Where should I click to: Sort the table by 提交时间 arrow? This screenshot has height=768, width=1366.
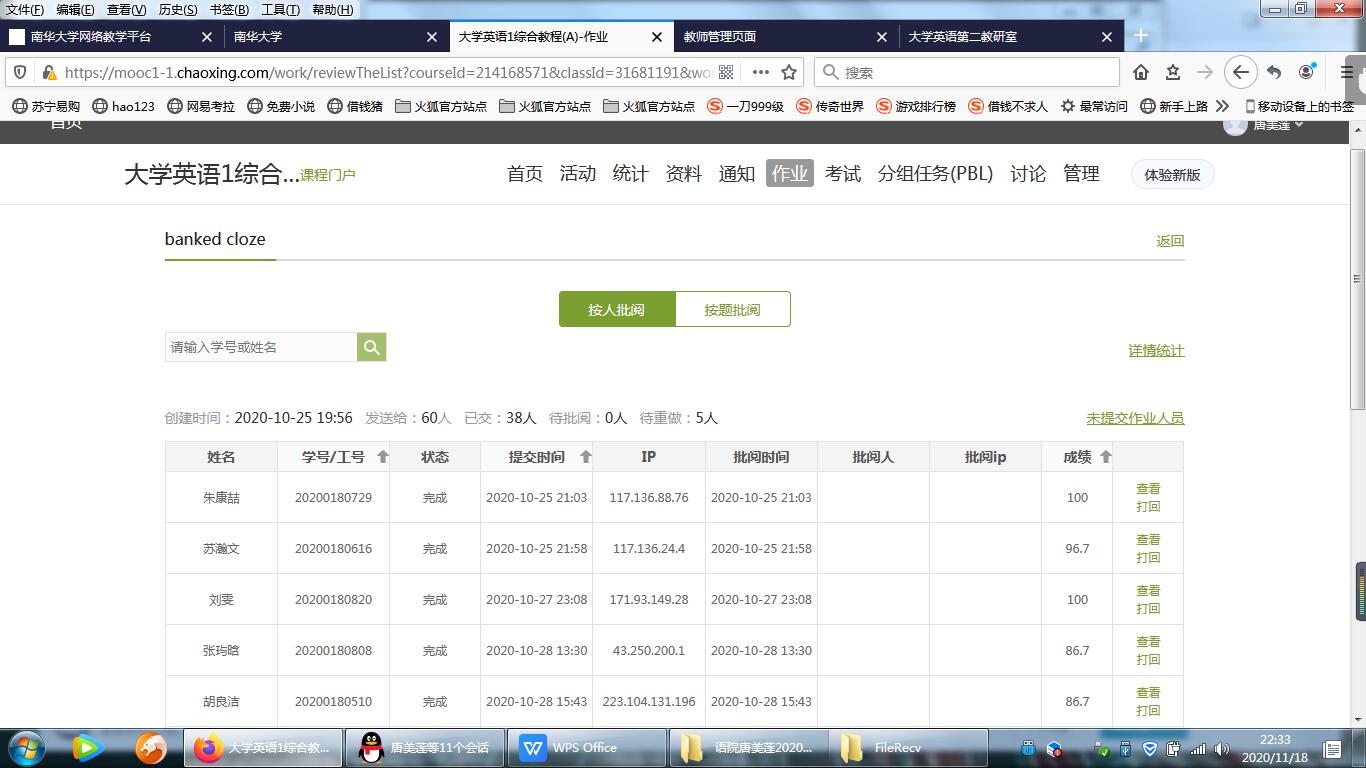(x=586, y=457)
